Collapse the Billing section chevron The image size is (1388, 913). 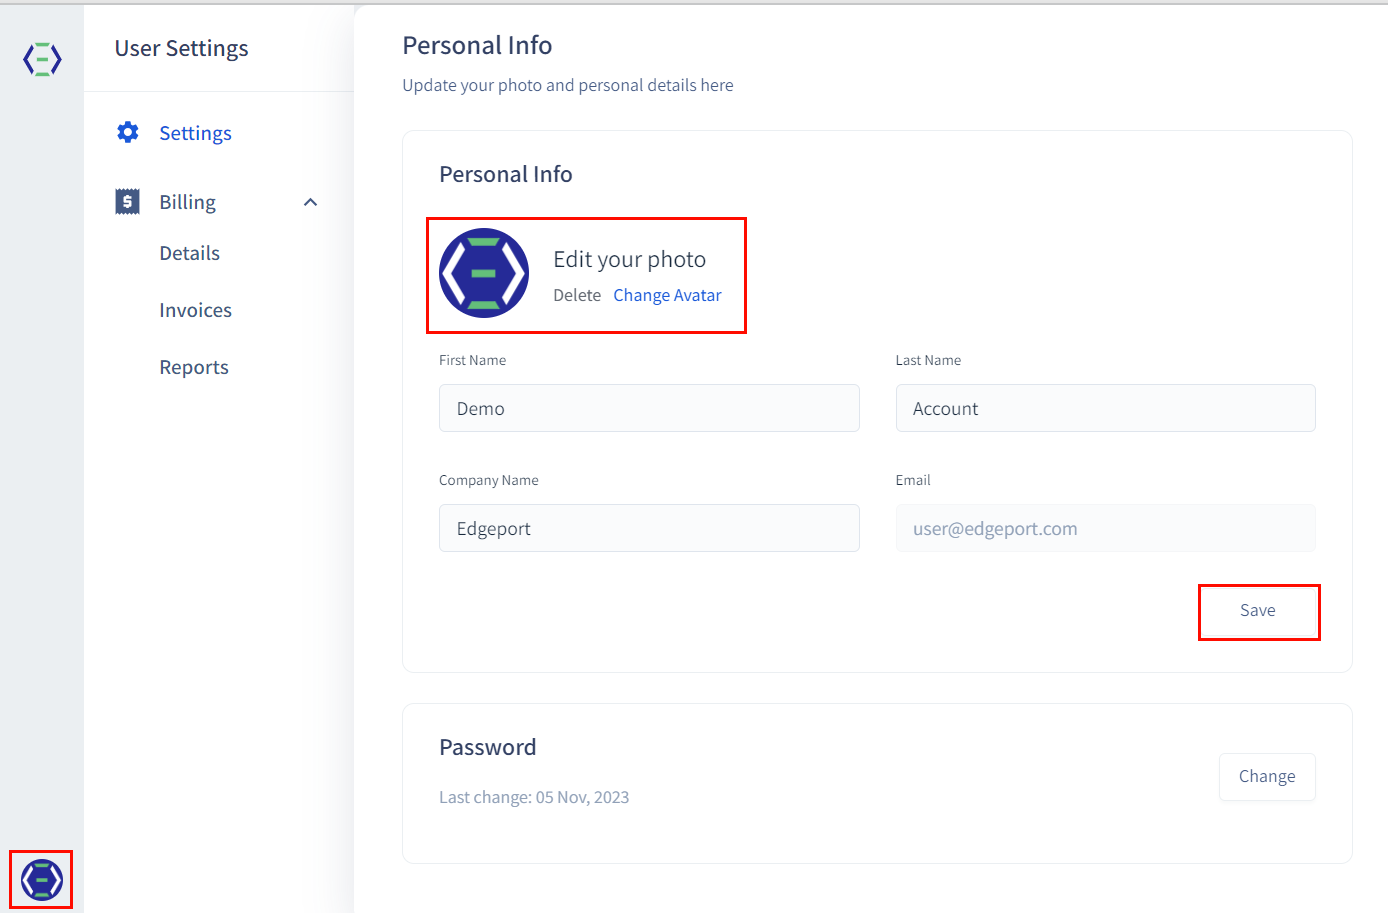click(310, 202)
